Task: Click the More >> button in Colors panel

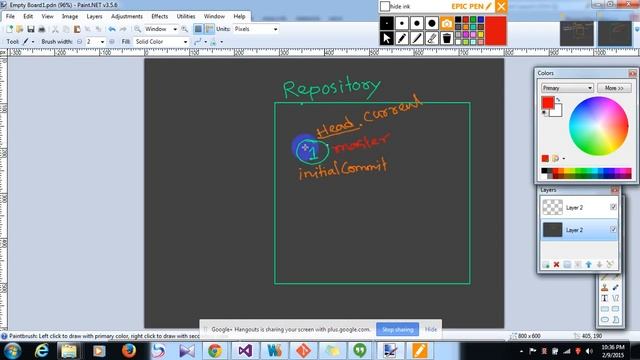Action: point(614,88)
